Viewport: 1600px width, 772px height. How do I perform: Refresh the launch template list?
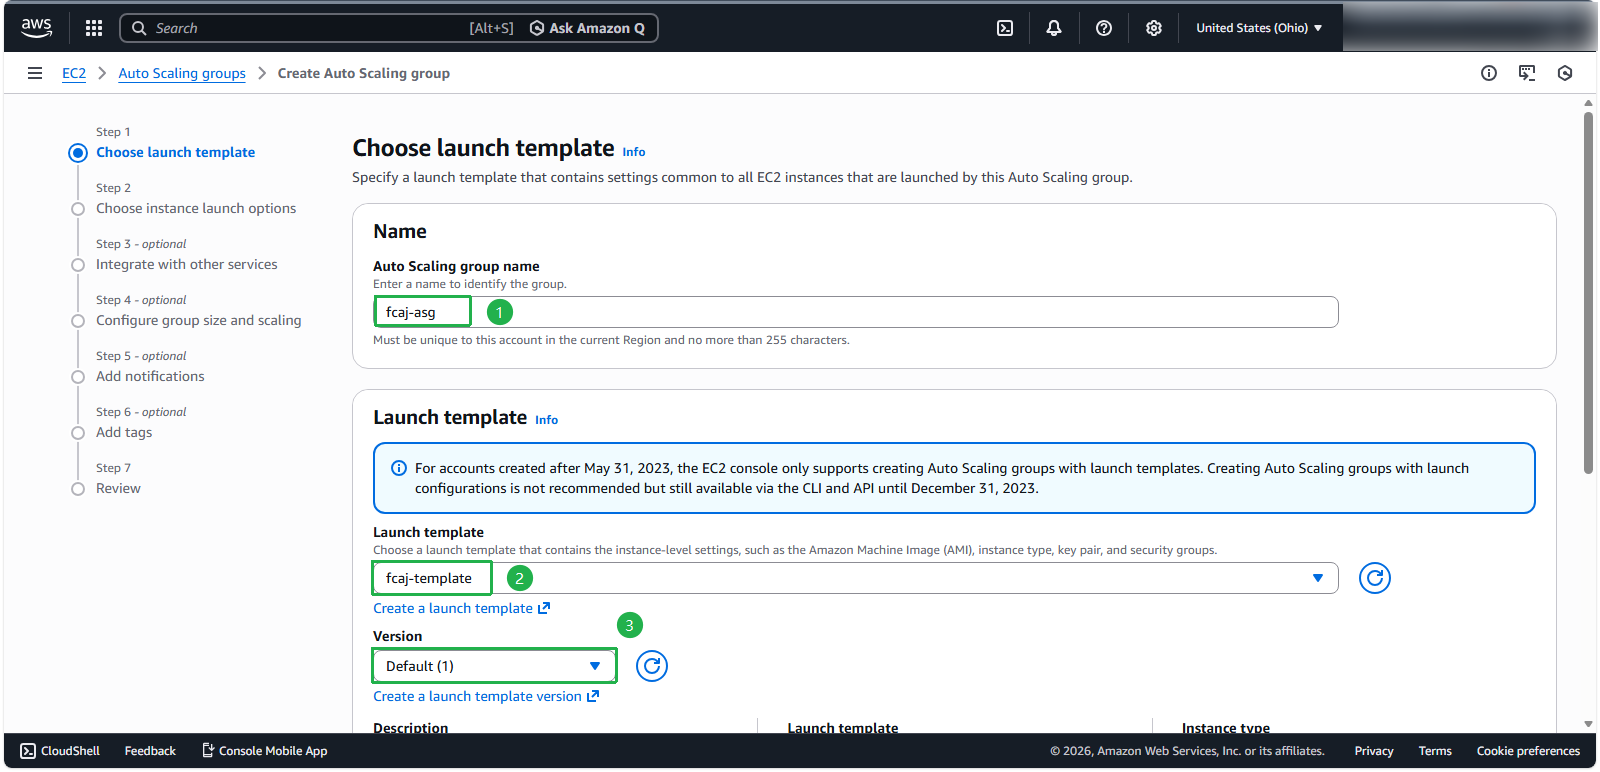(1375, 578)
